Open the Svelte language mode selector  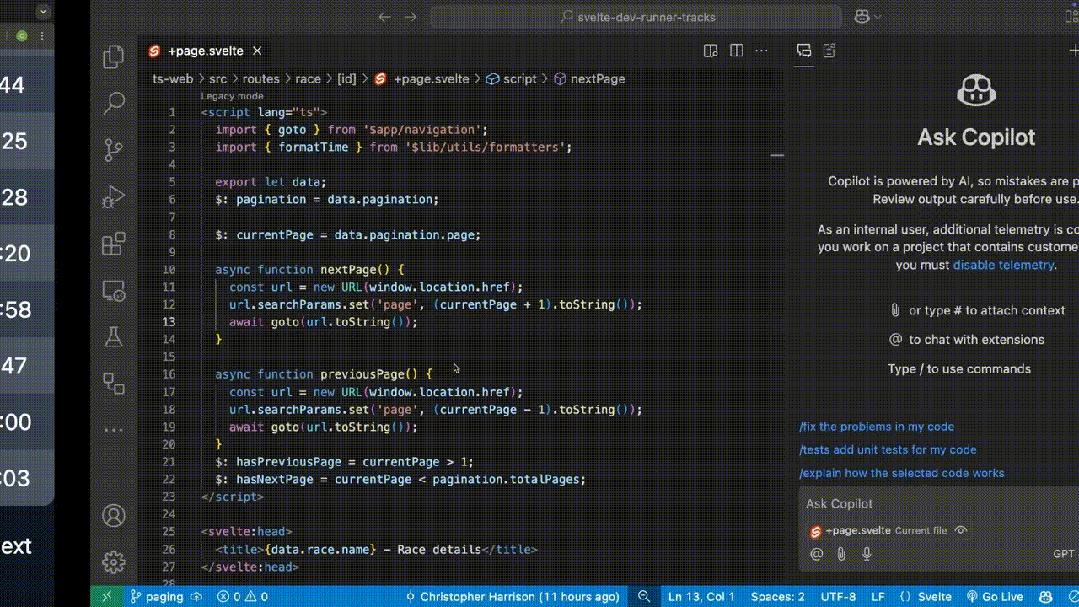click(927, 597)
